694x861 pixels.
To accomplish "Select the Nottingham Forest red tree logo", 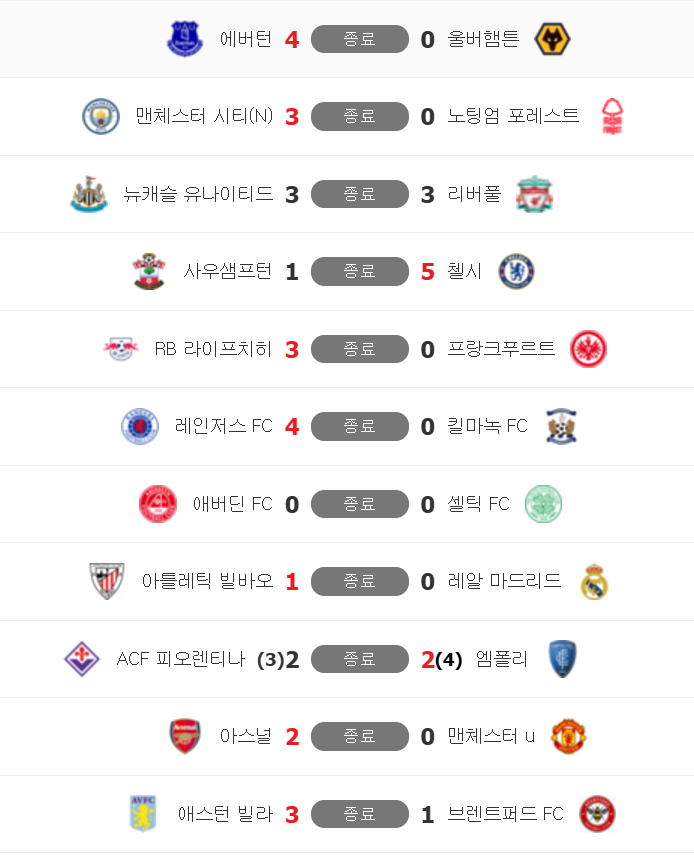I will pos(612,116).
